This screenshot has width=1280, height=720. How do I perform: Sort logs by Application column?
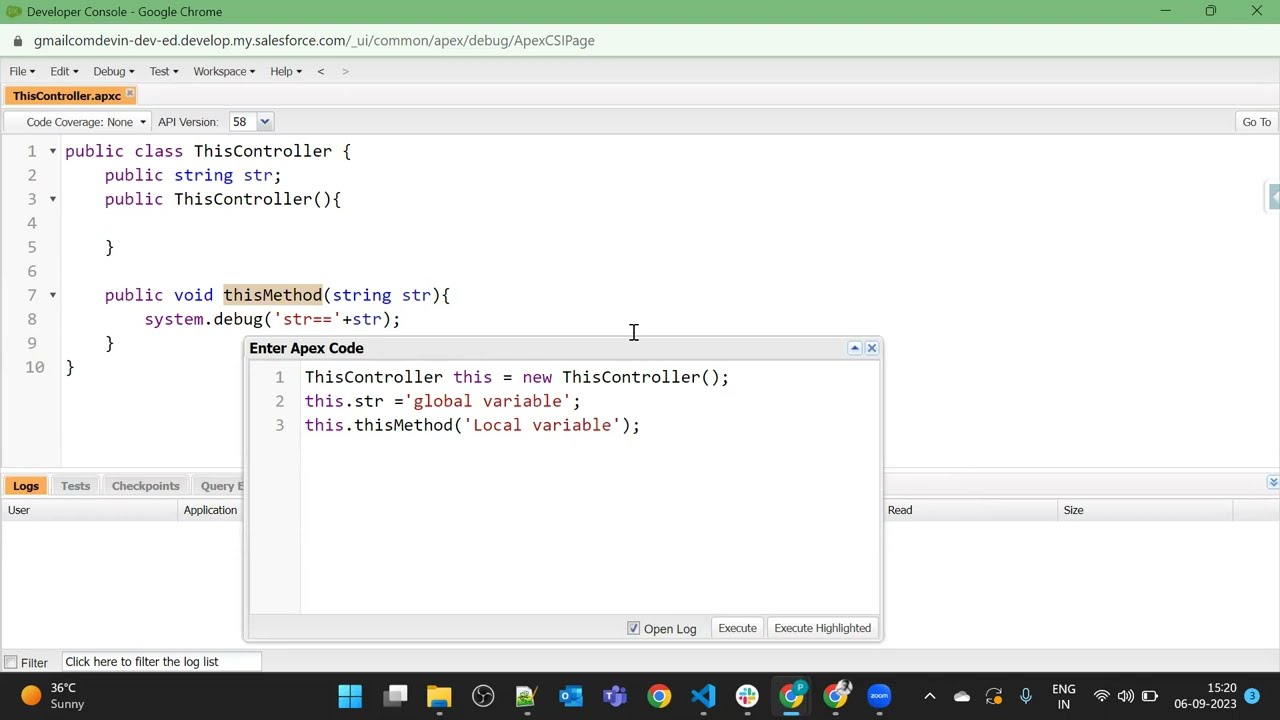click(211, 510)
